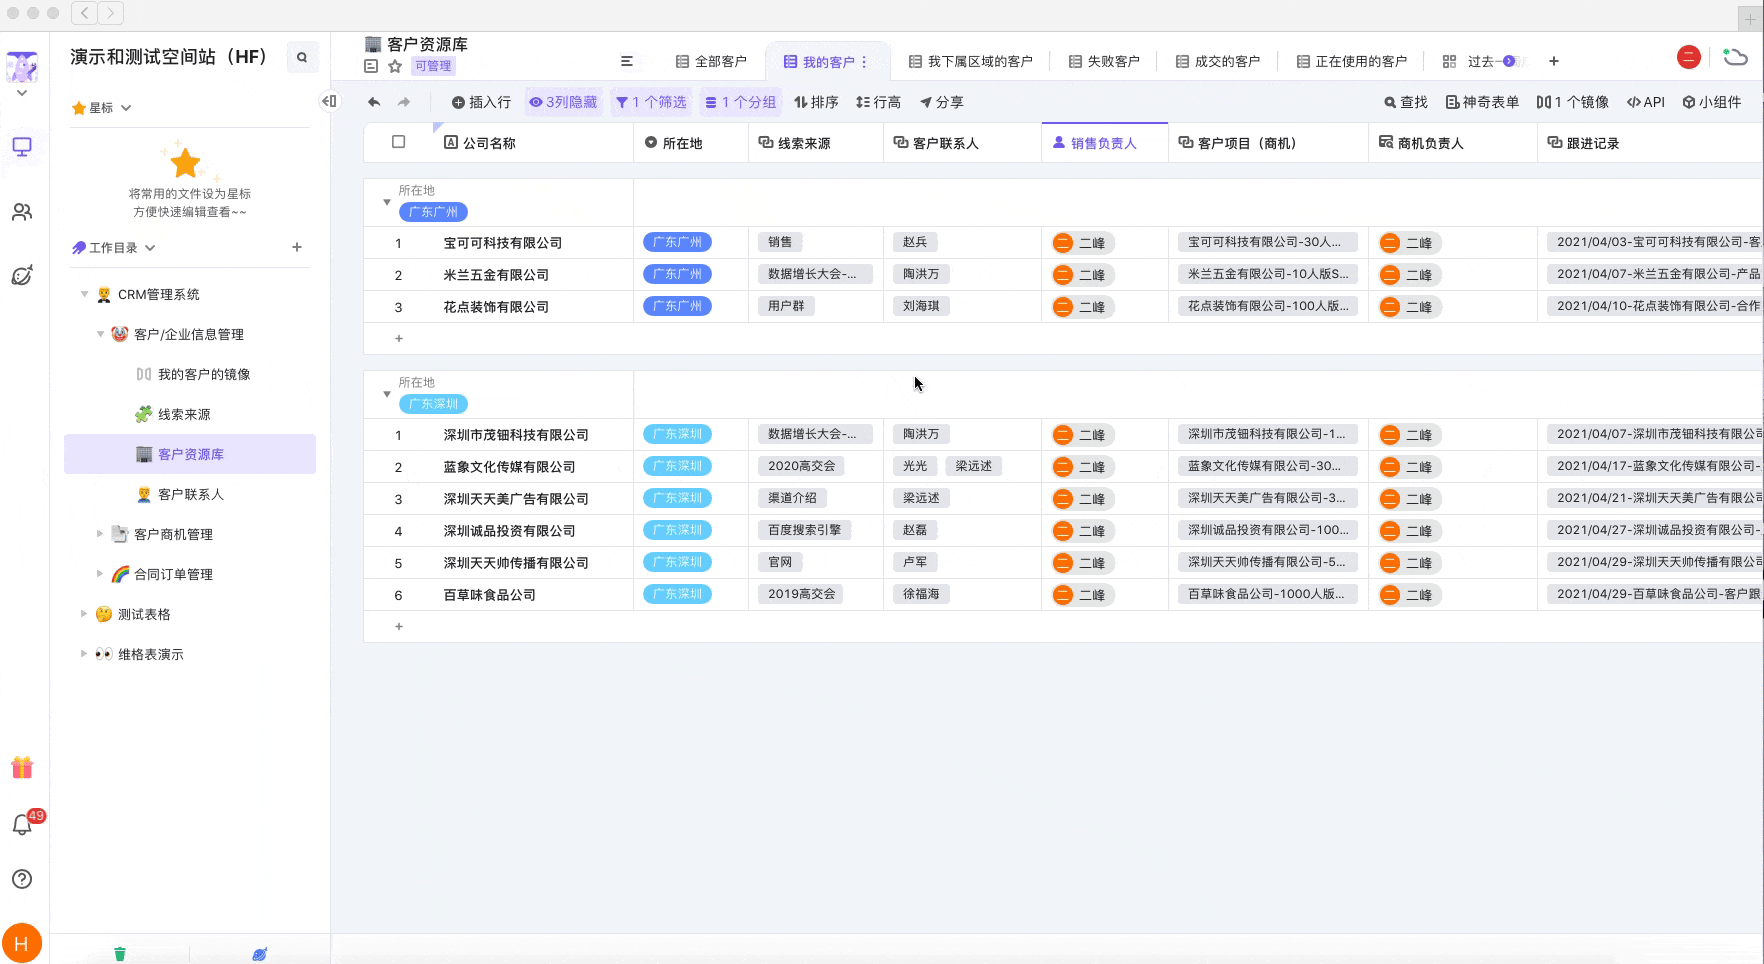The image size is (1764, 964).
Task: Collapse the sidebar panel
Action: [329, 101]
